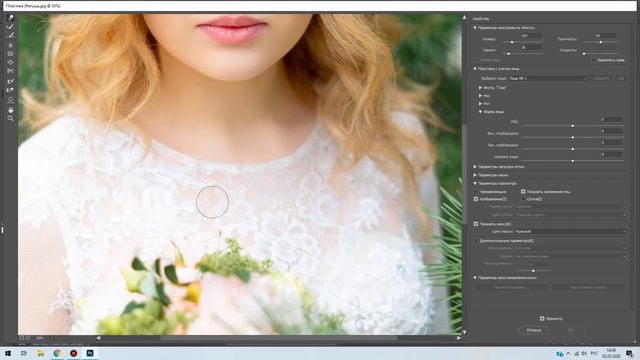The height and width of the screenshot is (360, 640).
Task: Open Google Chrome from the taskbar
Action: 57,353
